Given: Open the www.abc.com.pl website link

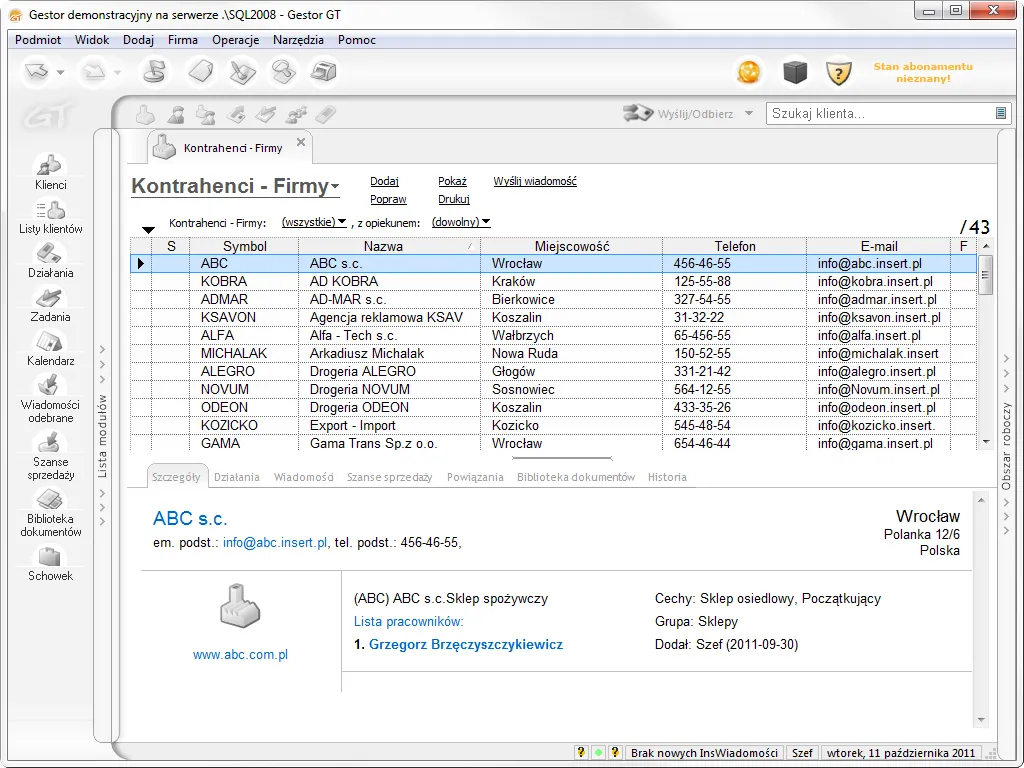Looking at the screenshot, I should click(x=240, y=654).
